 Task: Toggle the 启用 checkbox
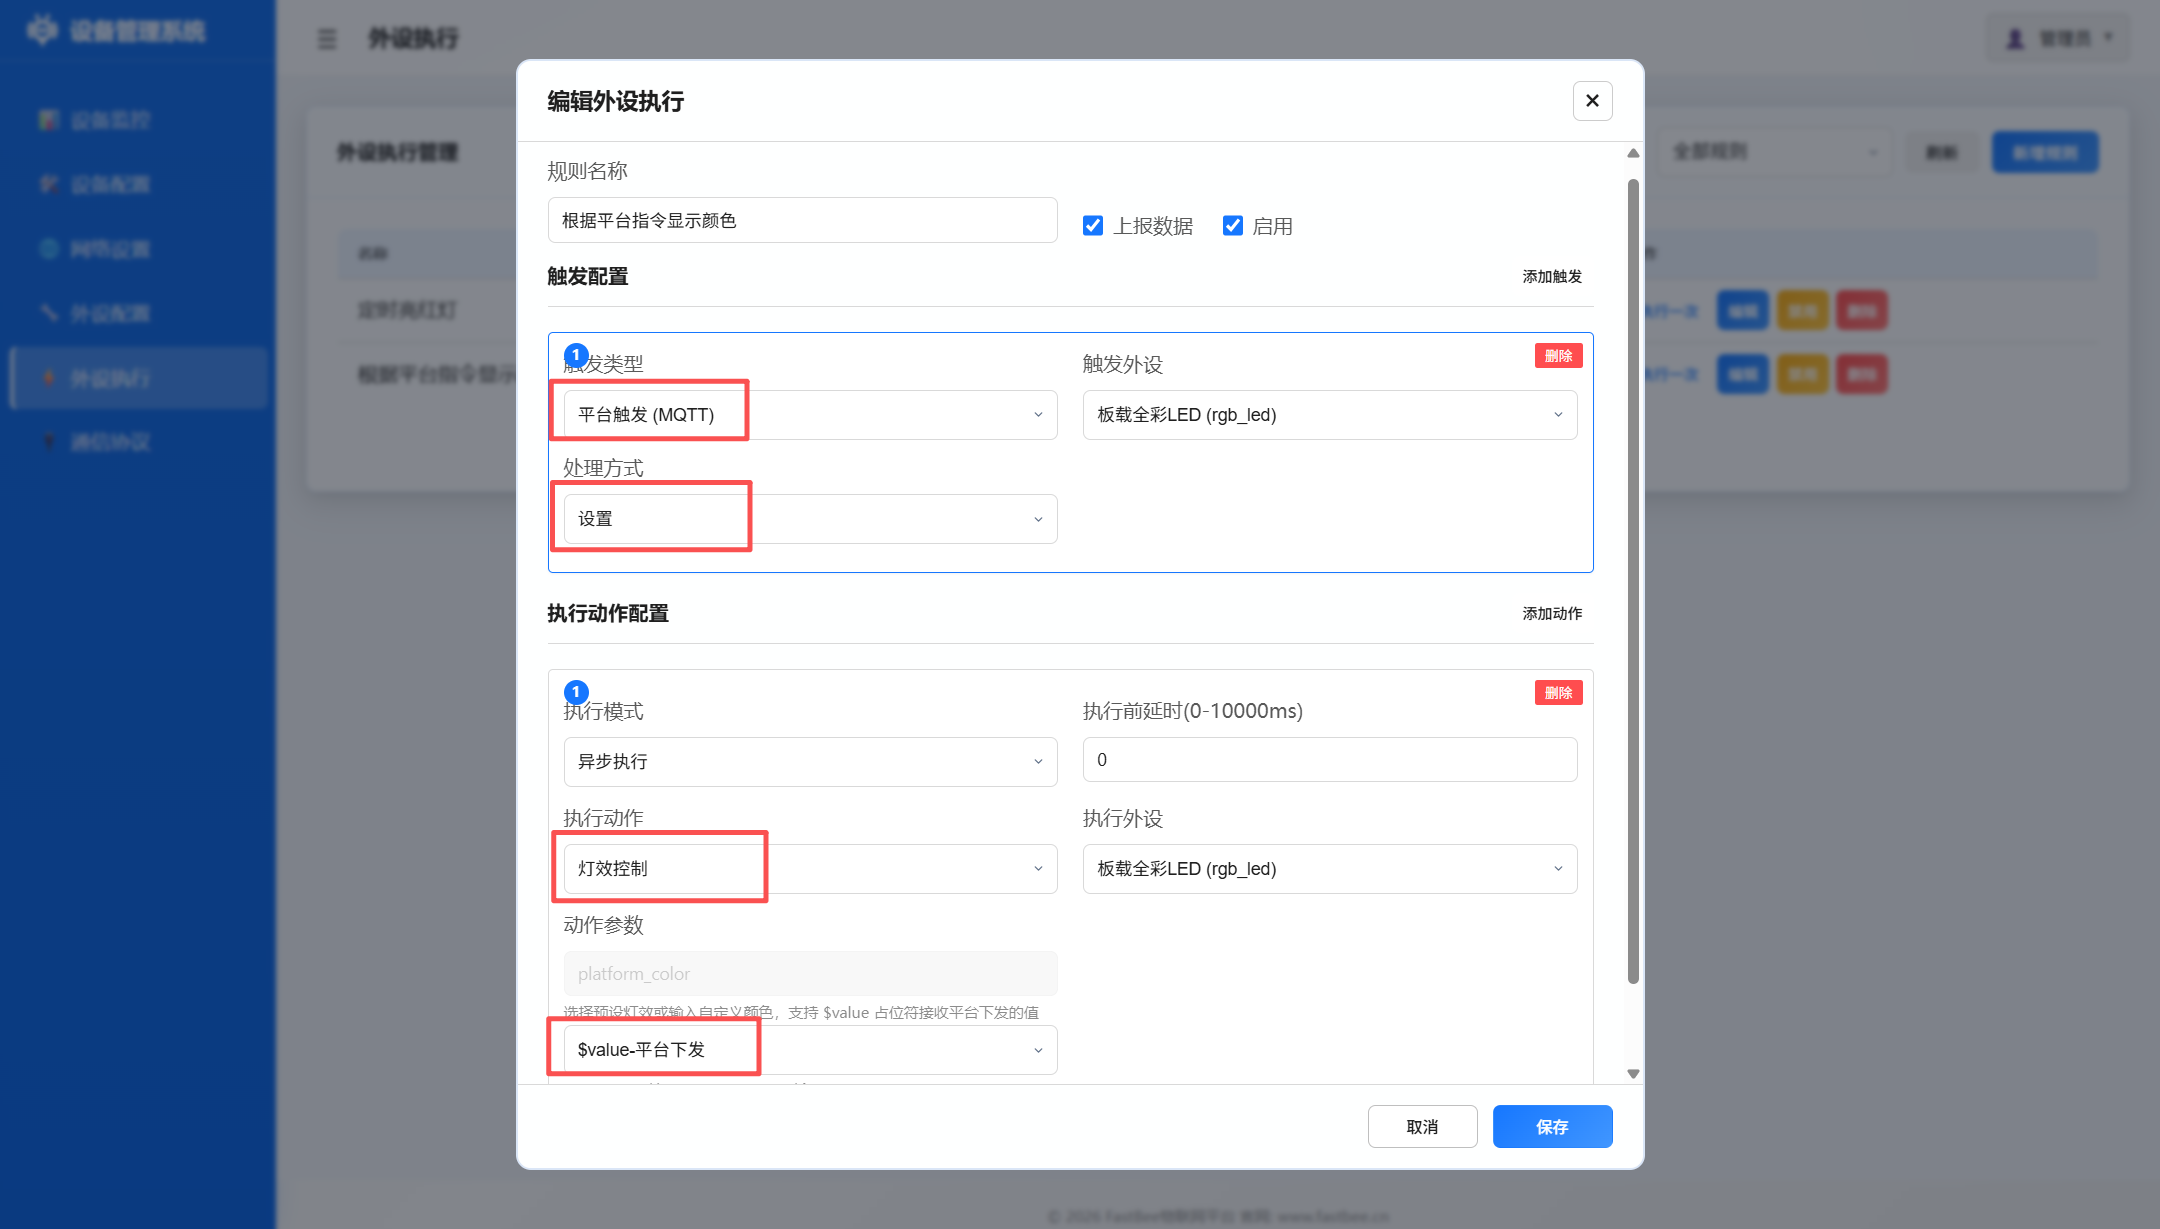tap(1233, 226)
